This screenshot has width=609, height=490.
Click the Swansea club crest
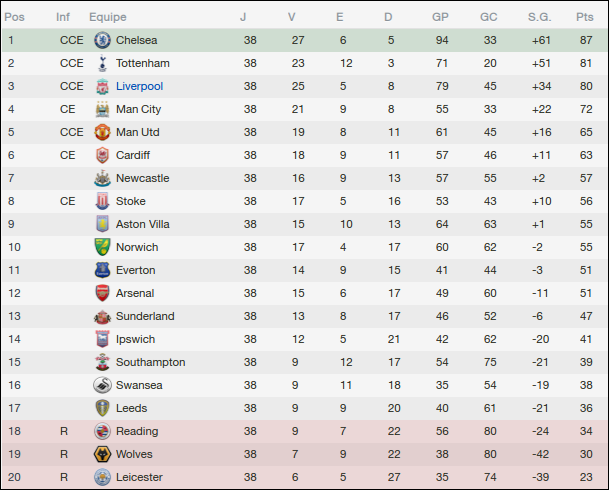click(x=101, y=385)
